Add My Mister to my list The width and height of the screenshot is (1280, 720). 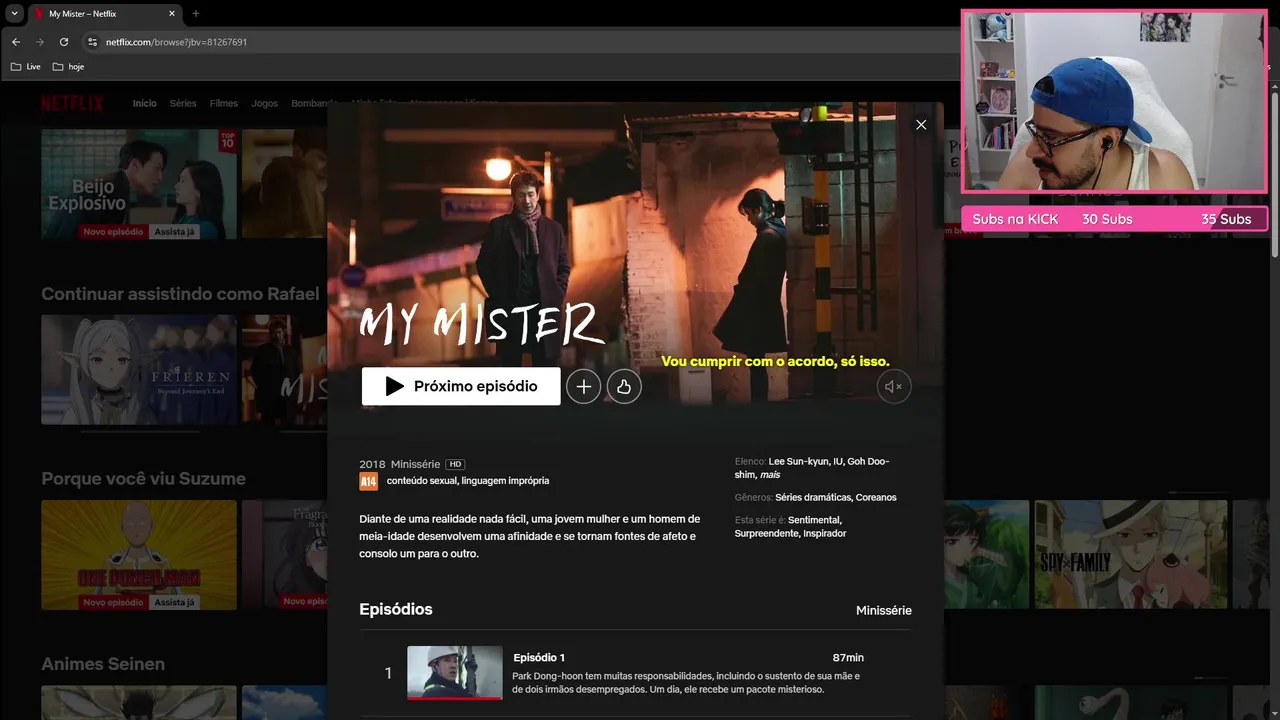coord(584,386)
